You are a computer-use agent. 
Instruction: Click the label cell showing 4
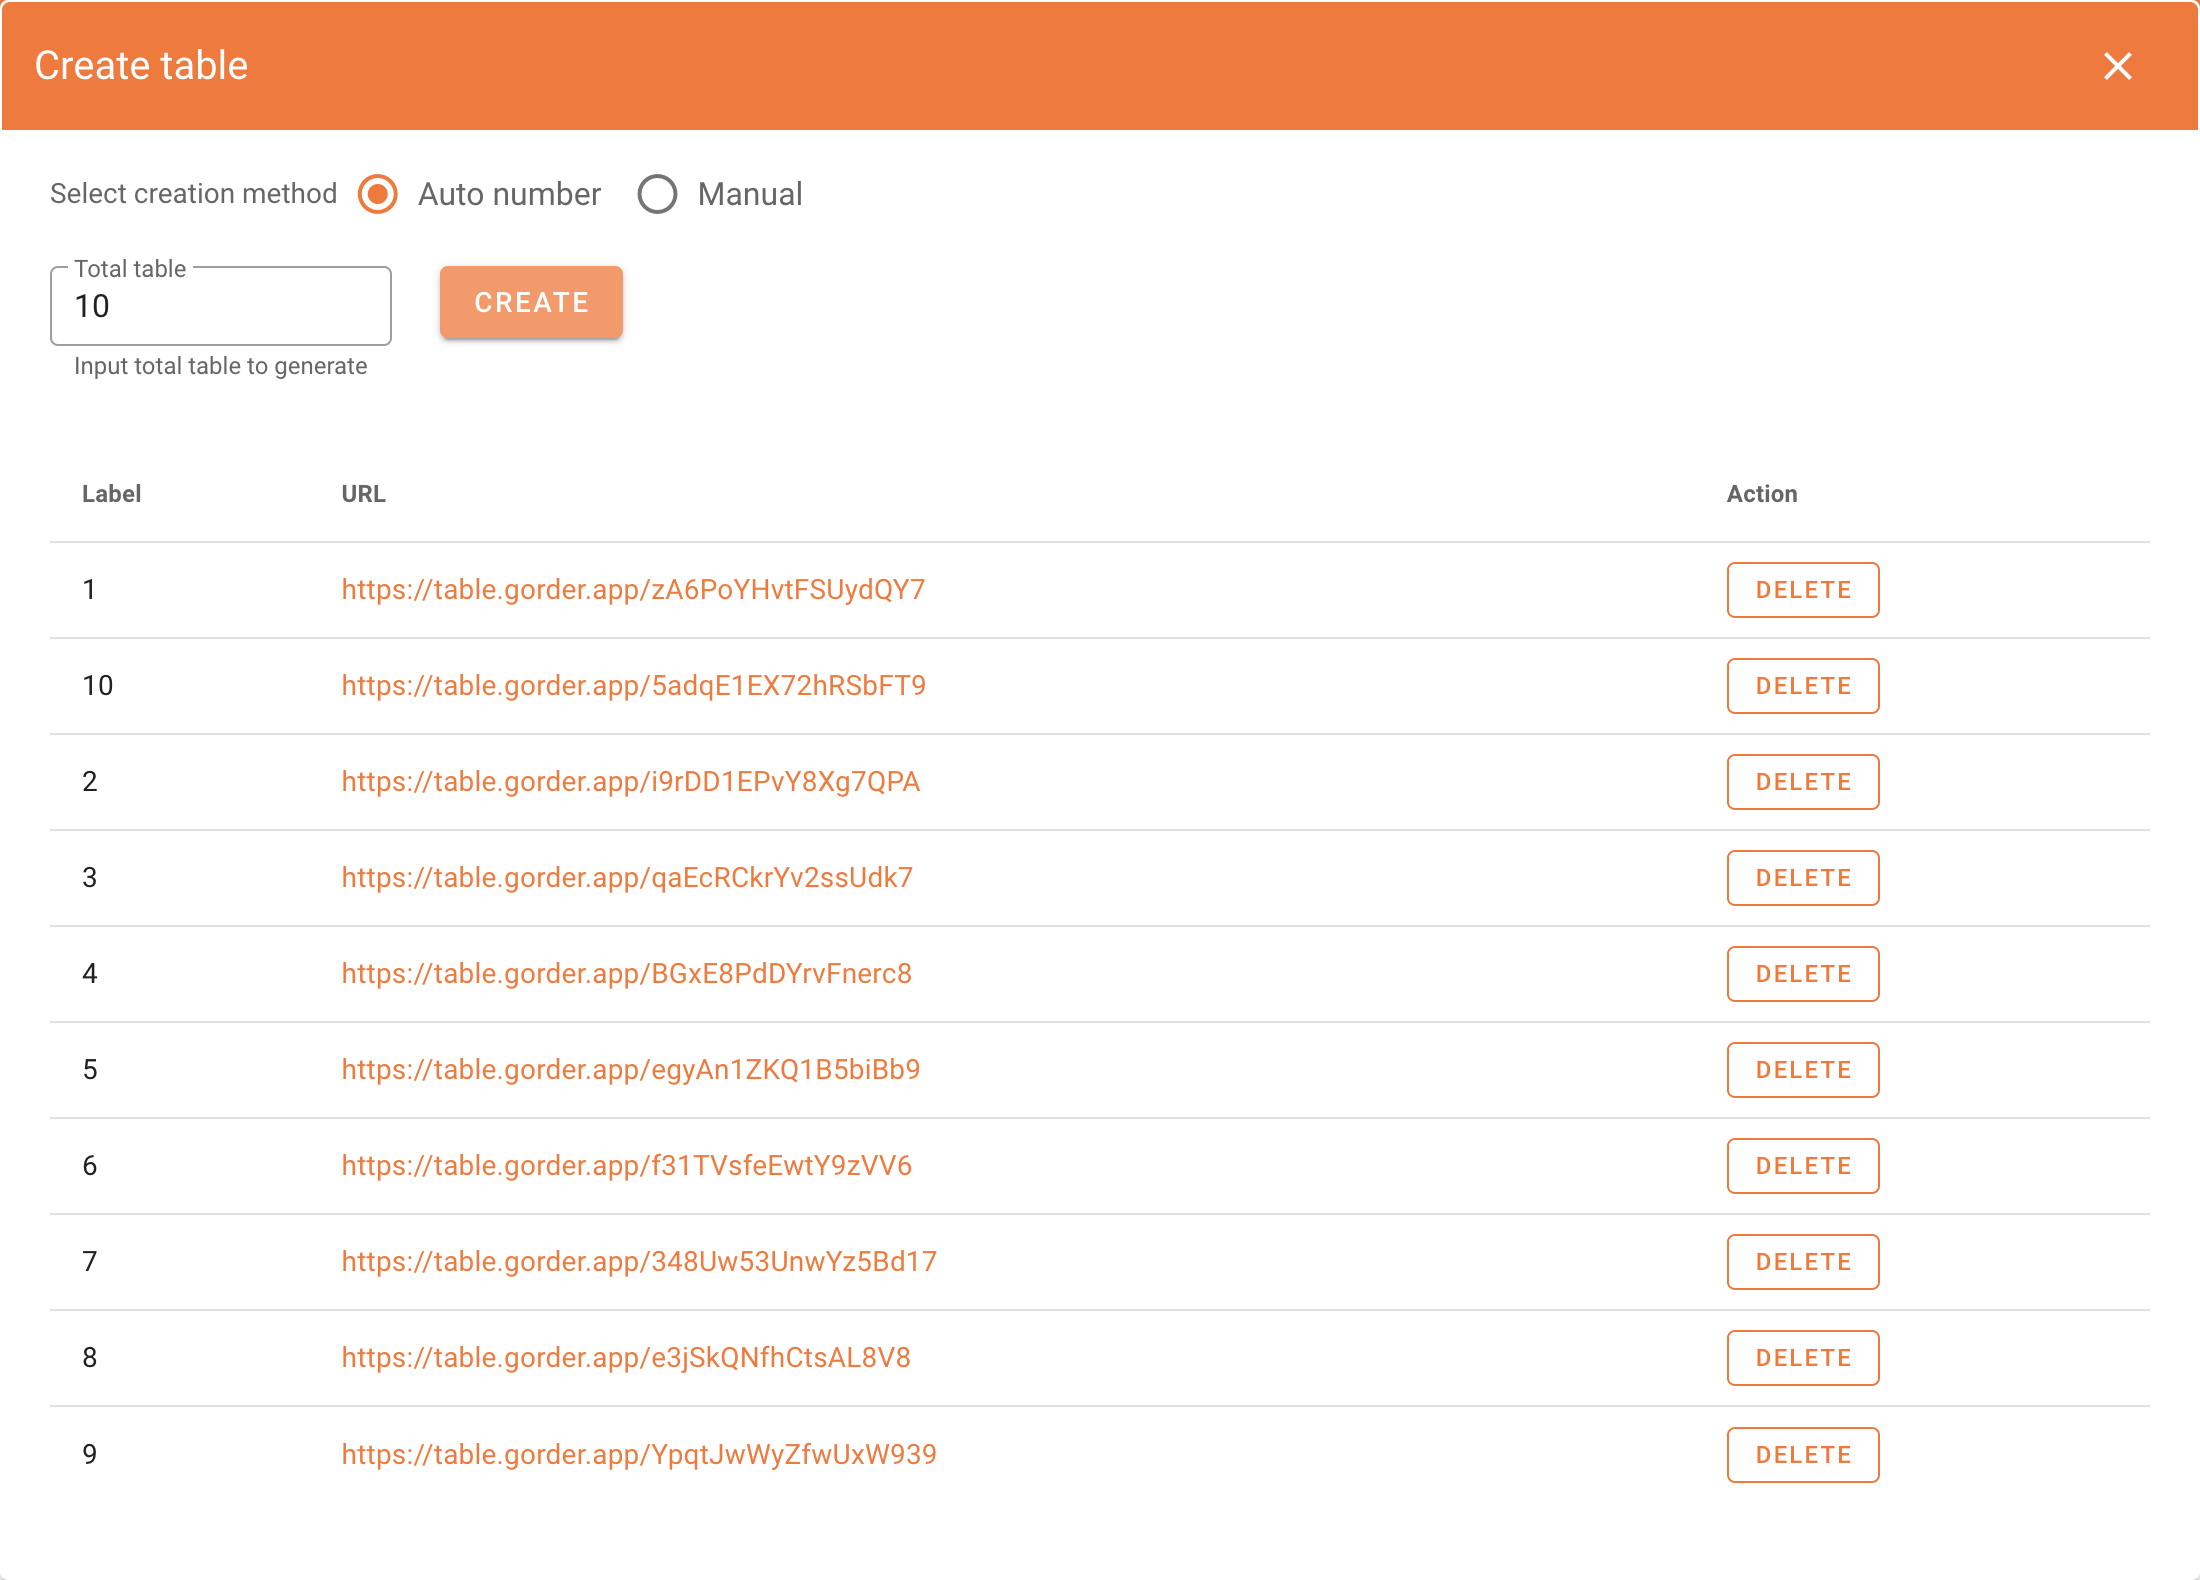click(x=90, y=974)
